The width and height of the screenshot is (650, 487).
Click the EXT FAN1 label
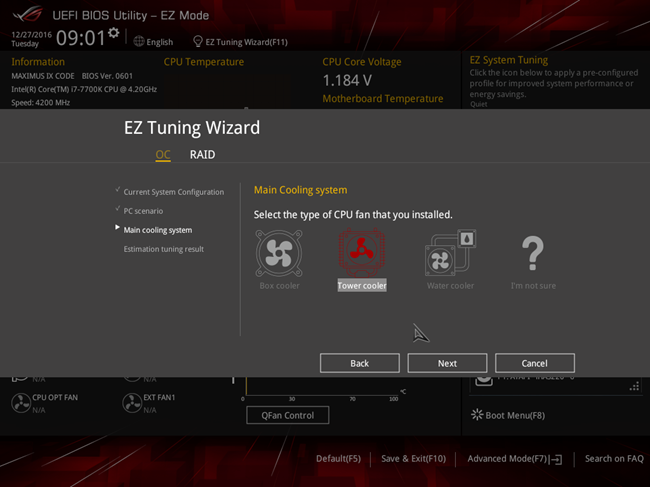[x=159, y=397]
